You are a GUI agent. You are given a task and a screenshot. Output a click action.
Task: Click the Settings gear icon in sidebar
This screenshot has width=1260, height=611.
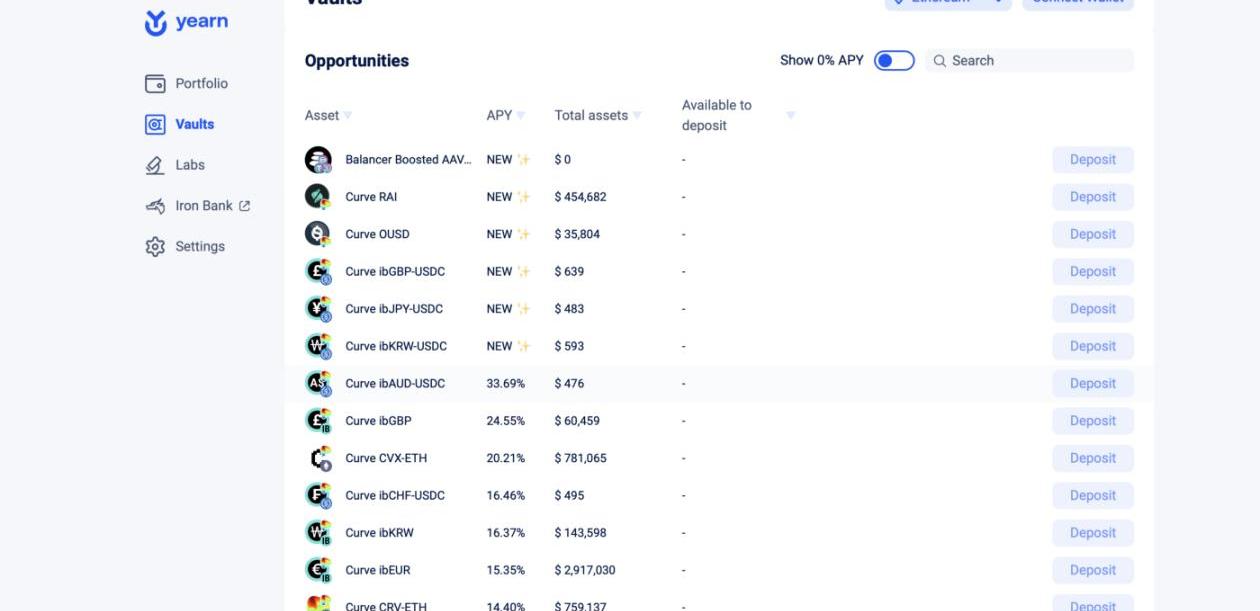155,247
